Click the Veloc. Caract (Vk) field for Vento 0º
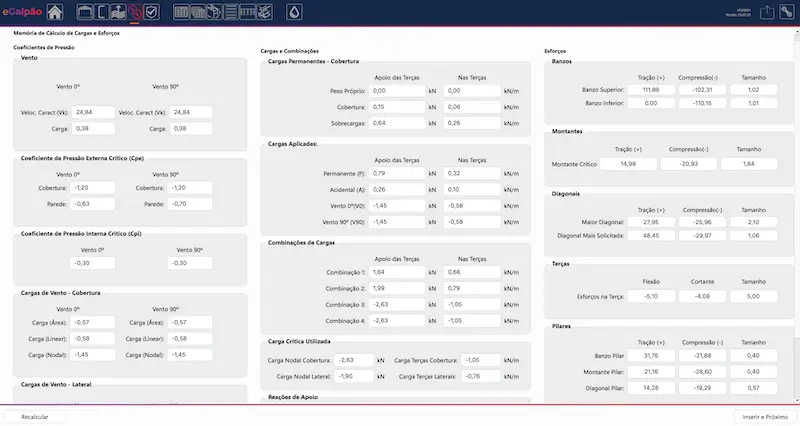800x426 pixels. tap(95, 112)
